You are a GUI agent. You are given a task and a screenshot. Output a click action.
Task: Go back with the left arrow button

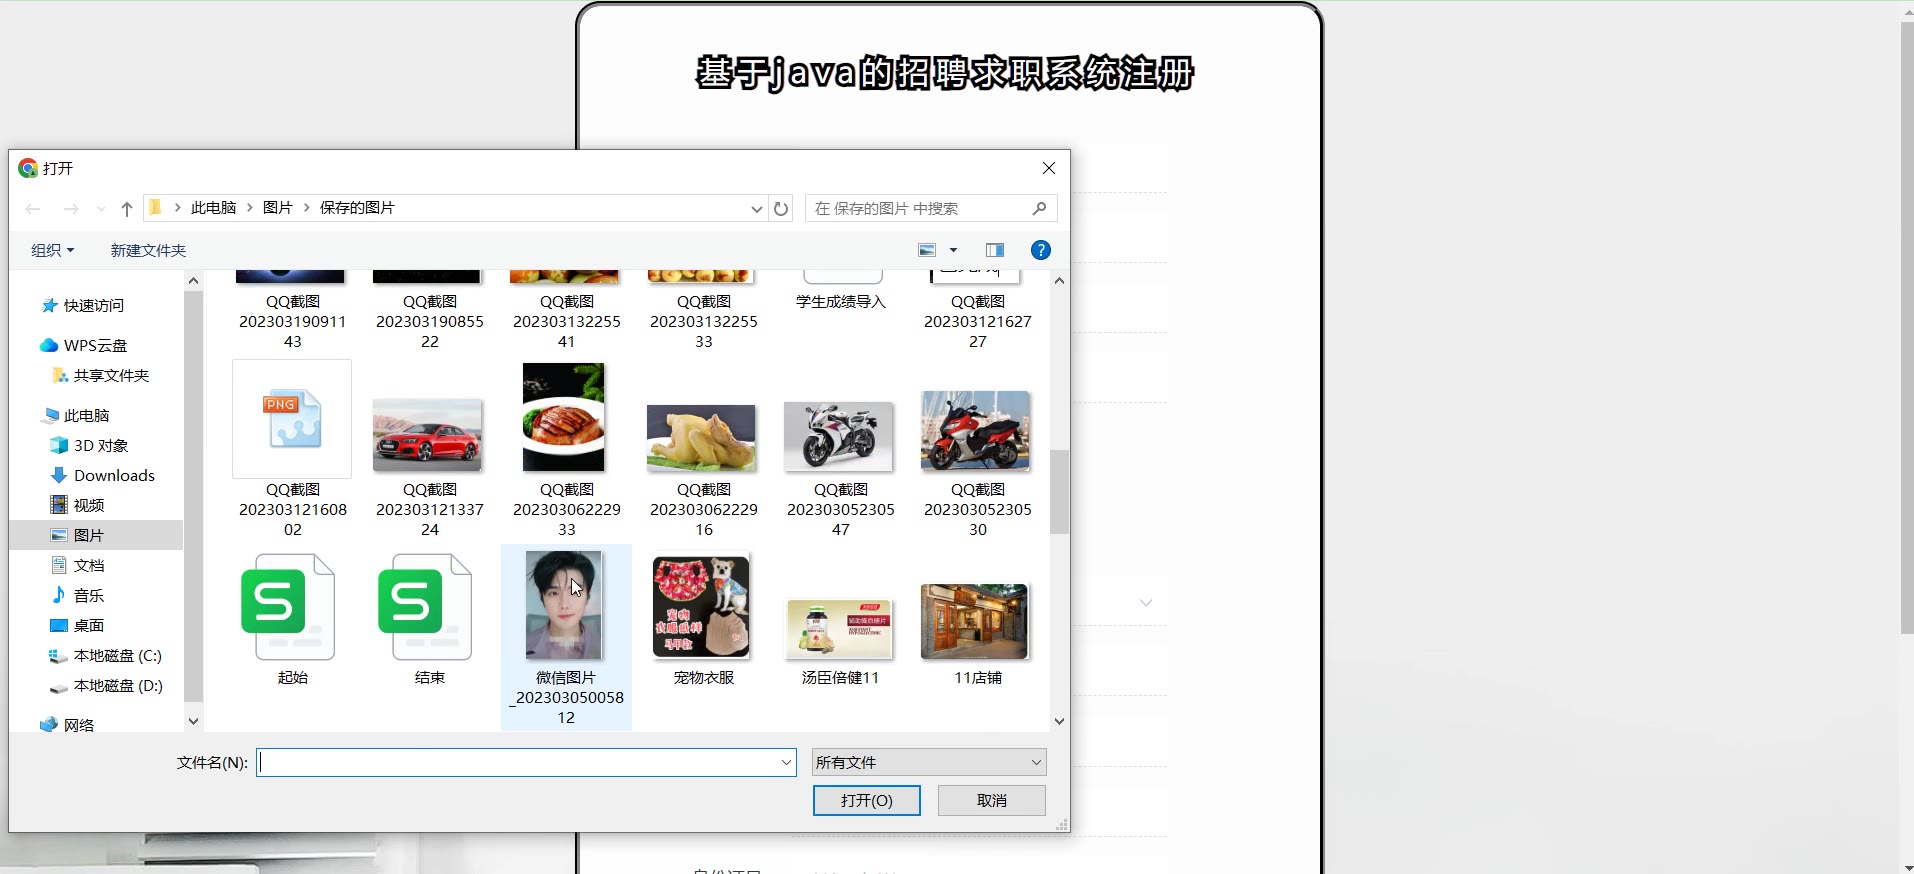[33, 209]
